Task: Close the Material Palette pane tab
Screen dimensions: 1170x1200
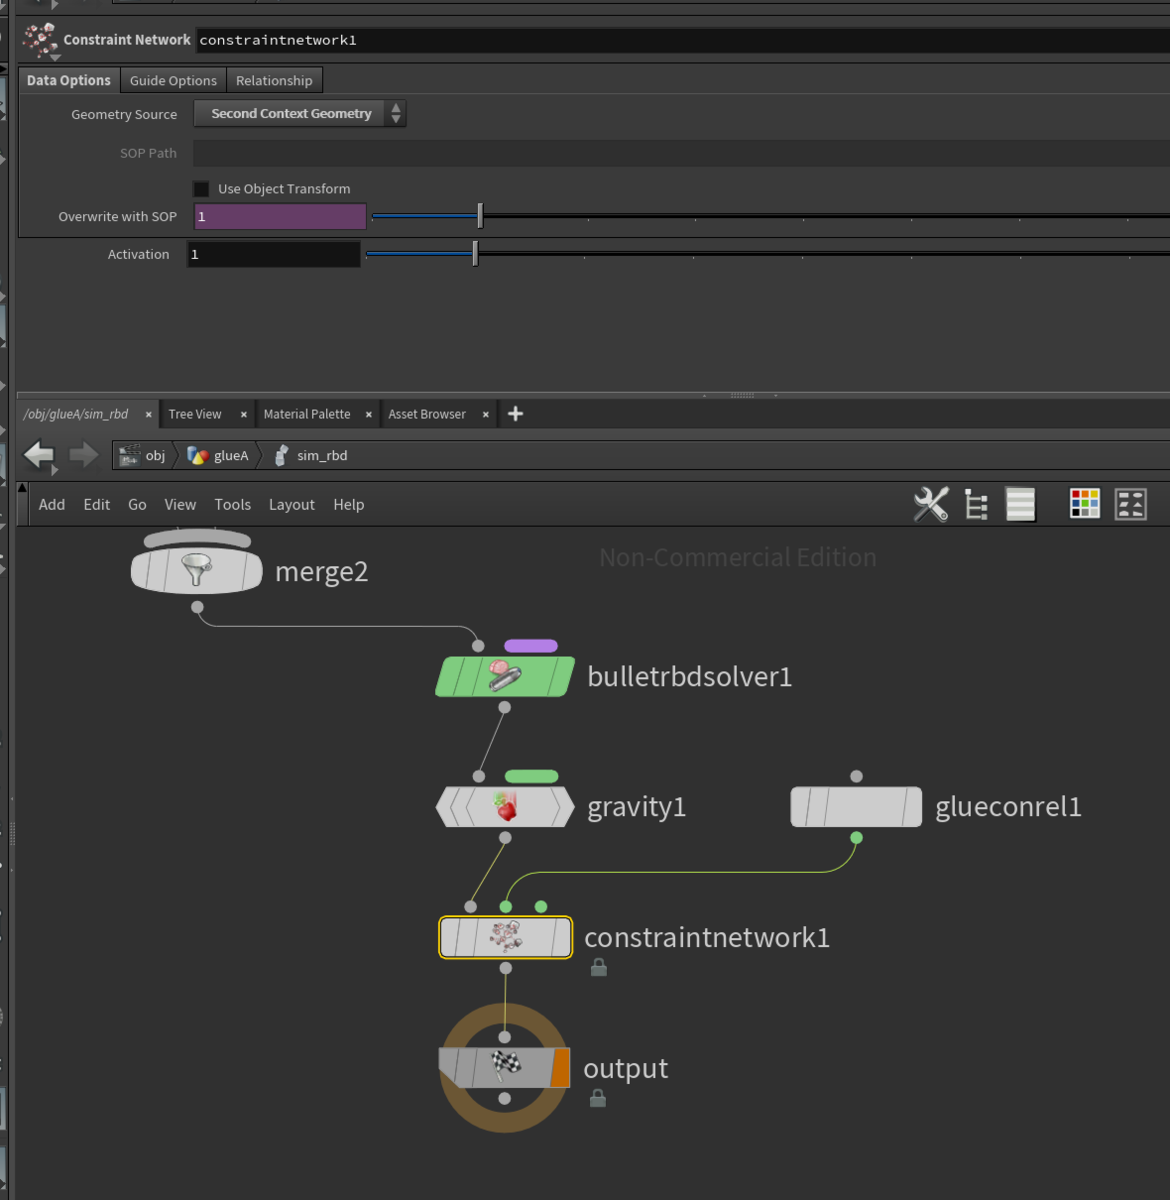Action: [369, 415]
